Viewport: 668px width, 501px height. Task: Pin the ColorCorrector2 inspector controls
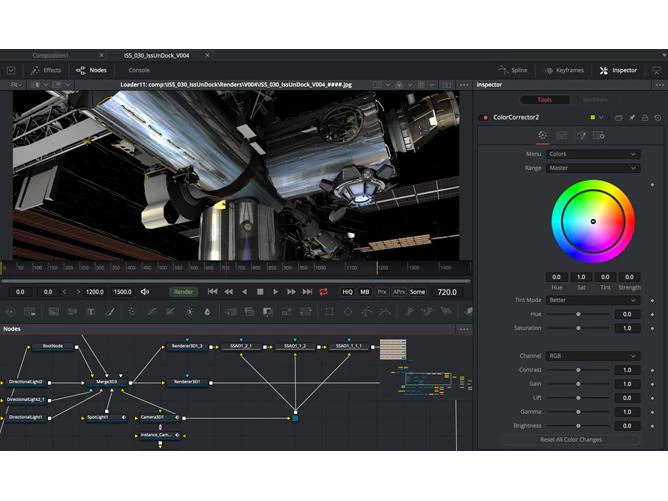[x=632, y=117]
